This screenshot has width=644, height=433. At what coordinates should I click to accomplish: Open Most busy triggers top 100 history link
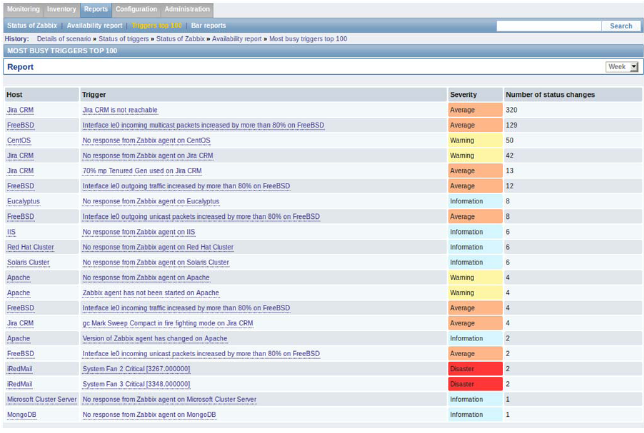click(x=308, y=39)
